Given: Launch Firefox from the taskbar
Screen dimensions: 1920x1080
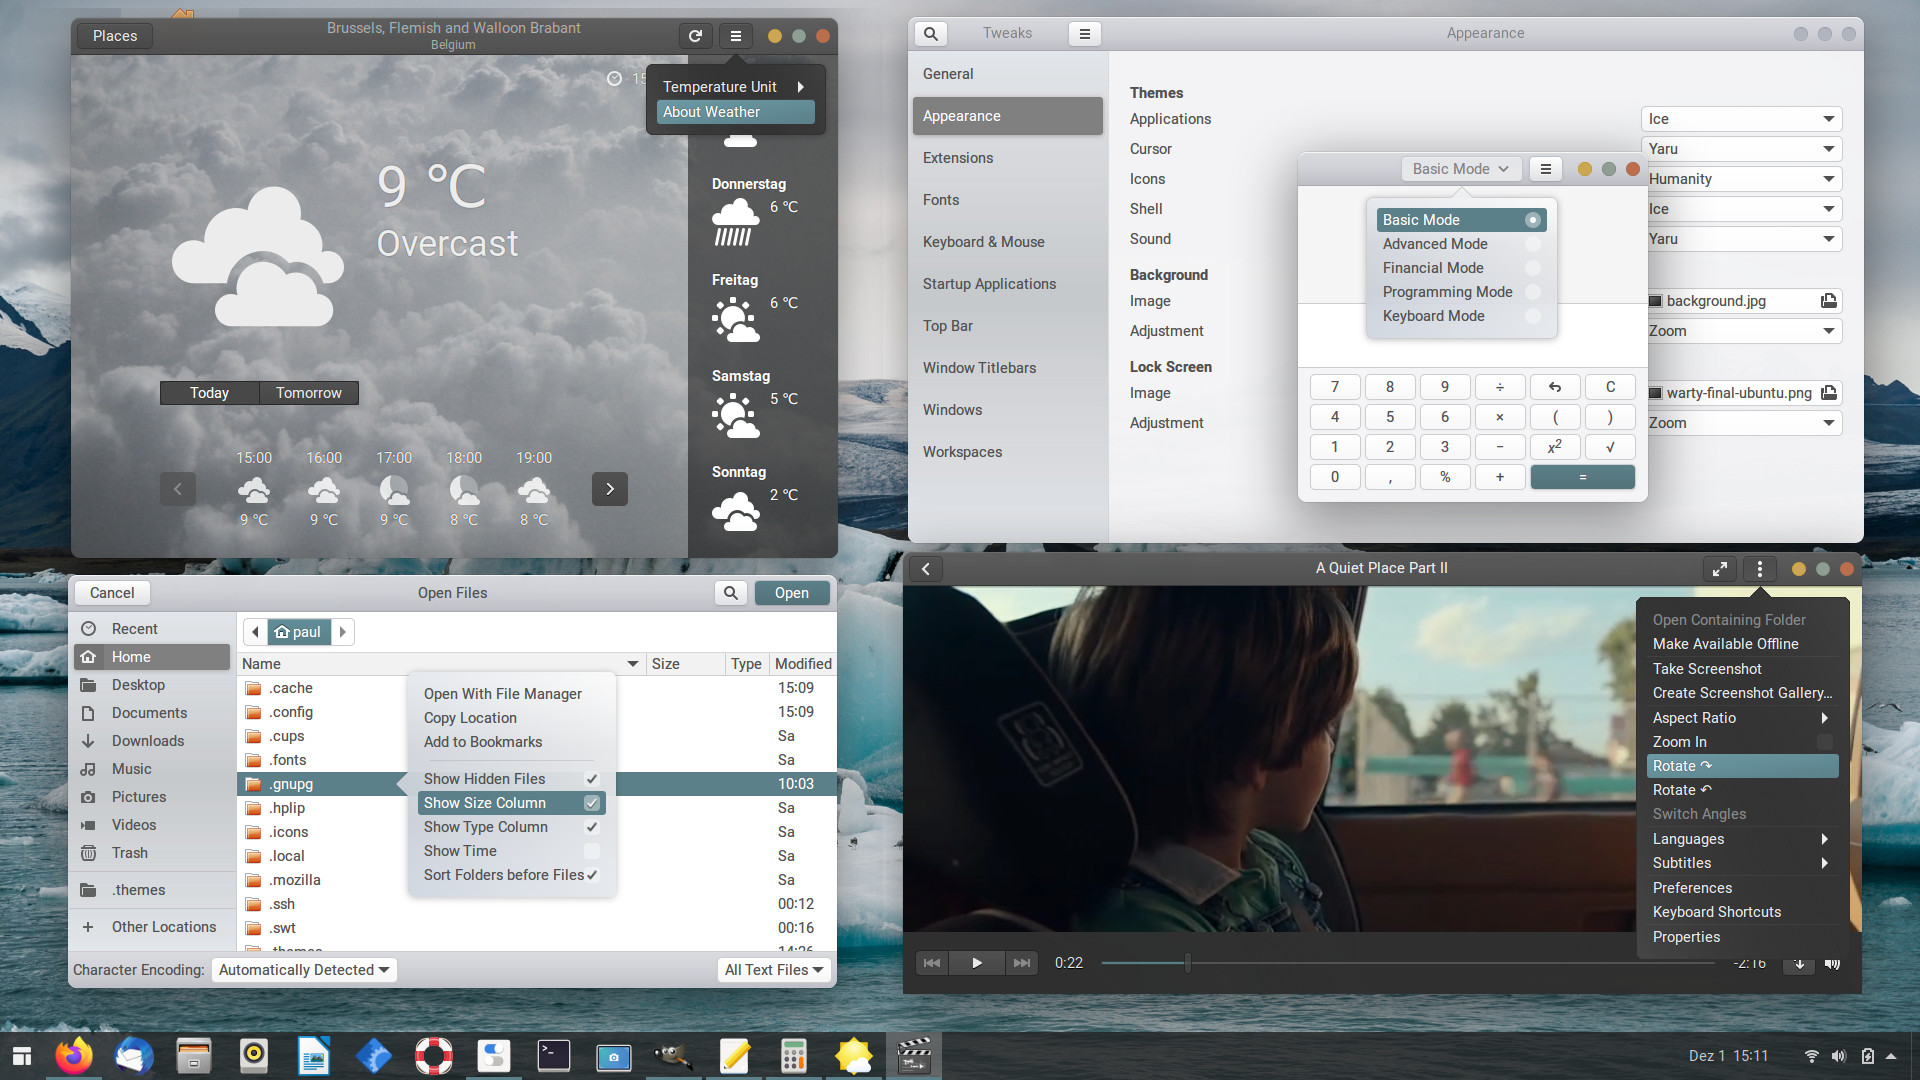Looking at the screenshot, I should tap(74, 1055).
